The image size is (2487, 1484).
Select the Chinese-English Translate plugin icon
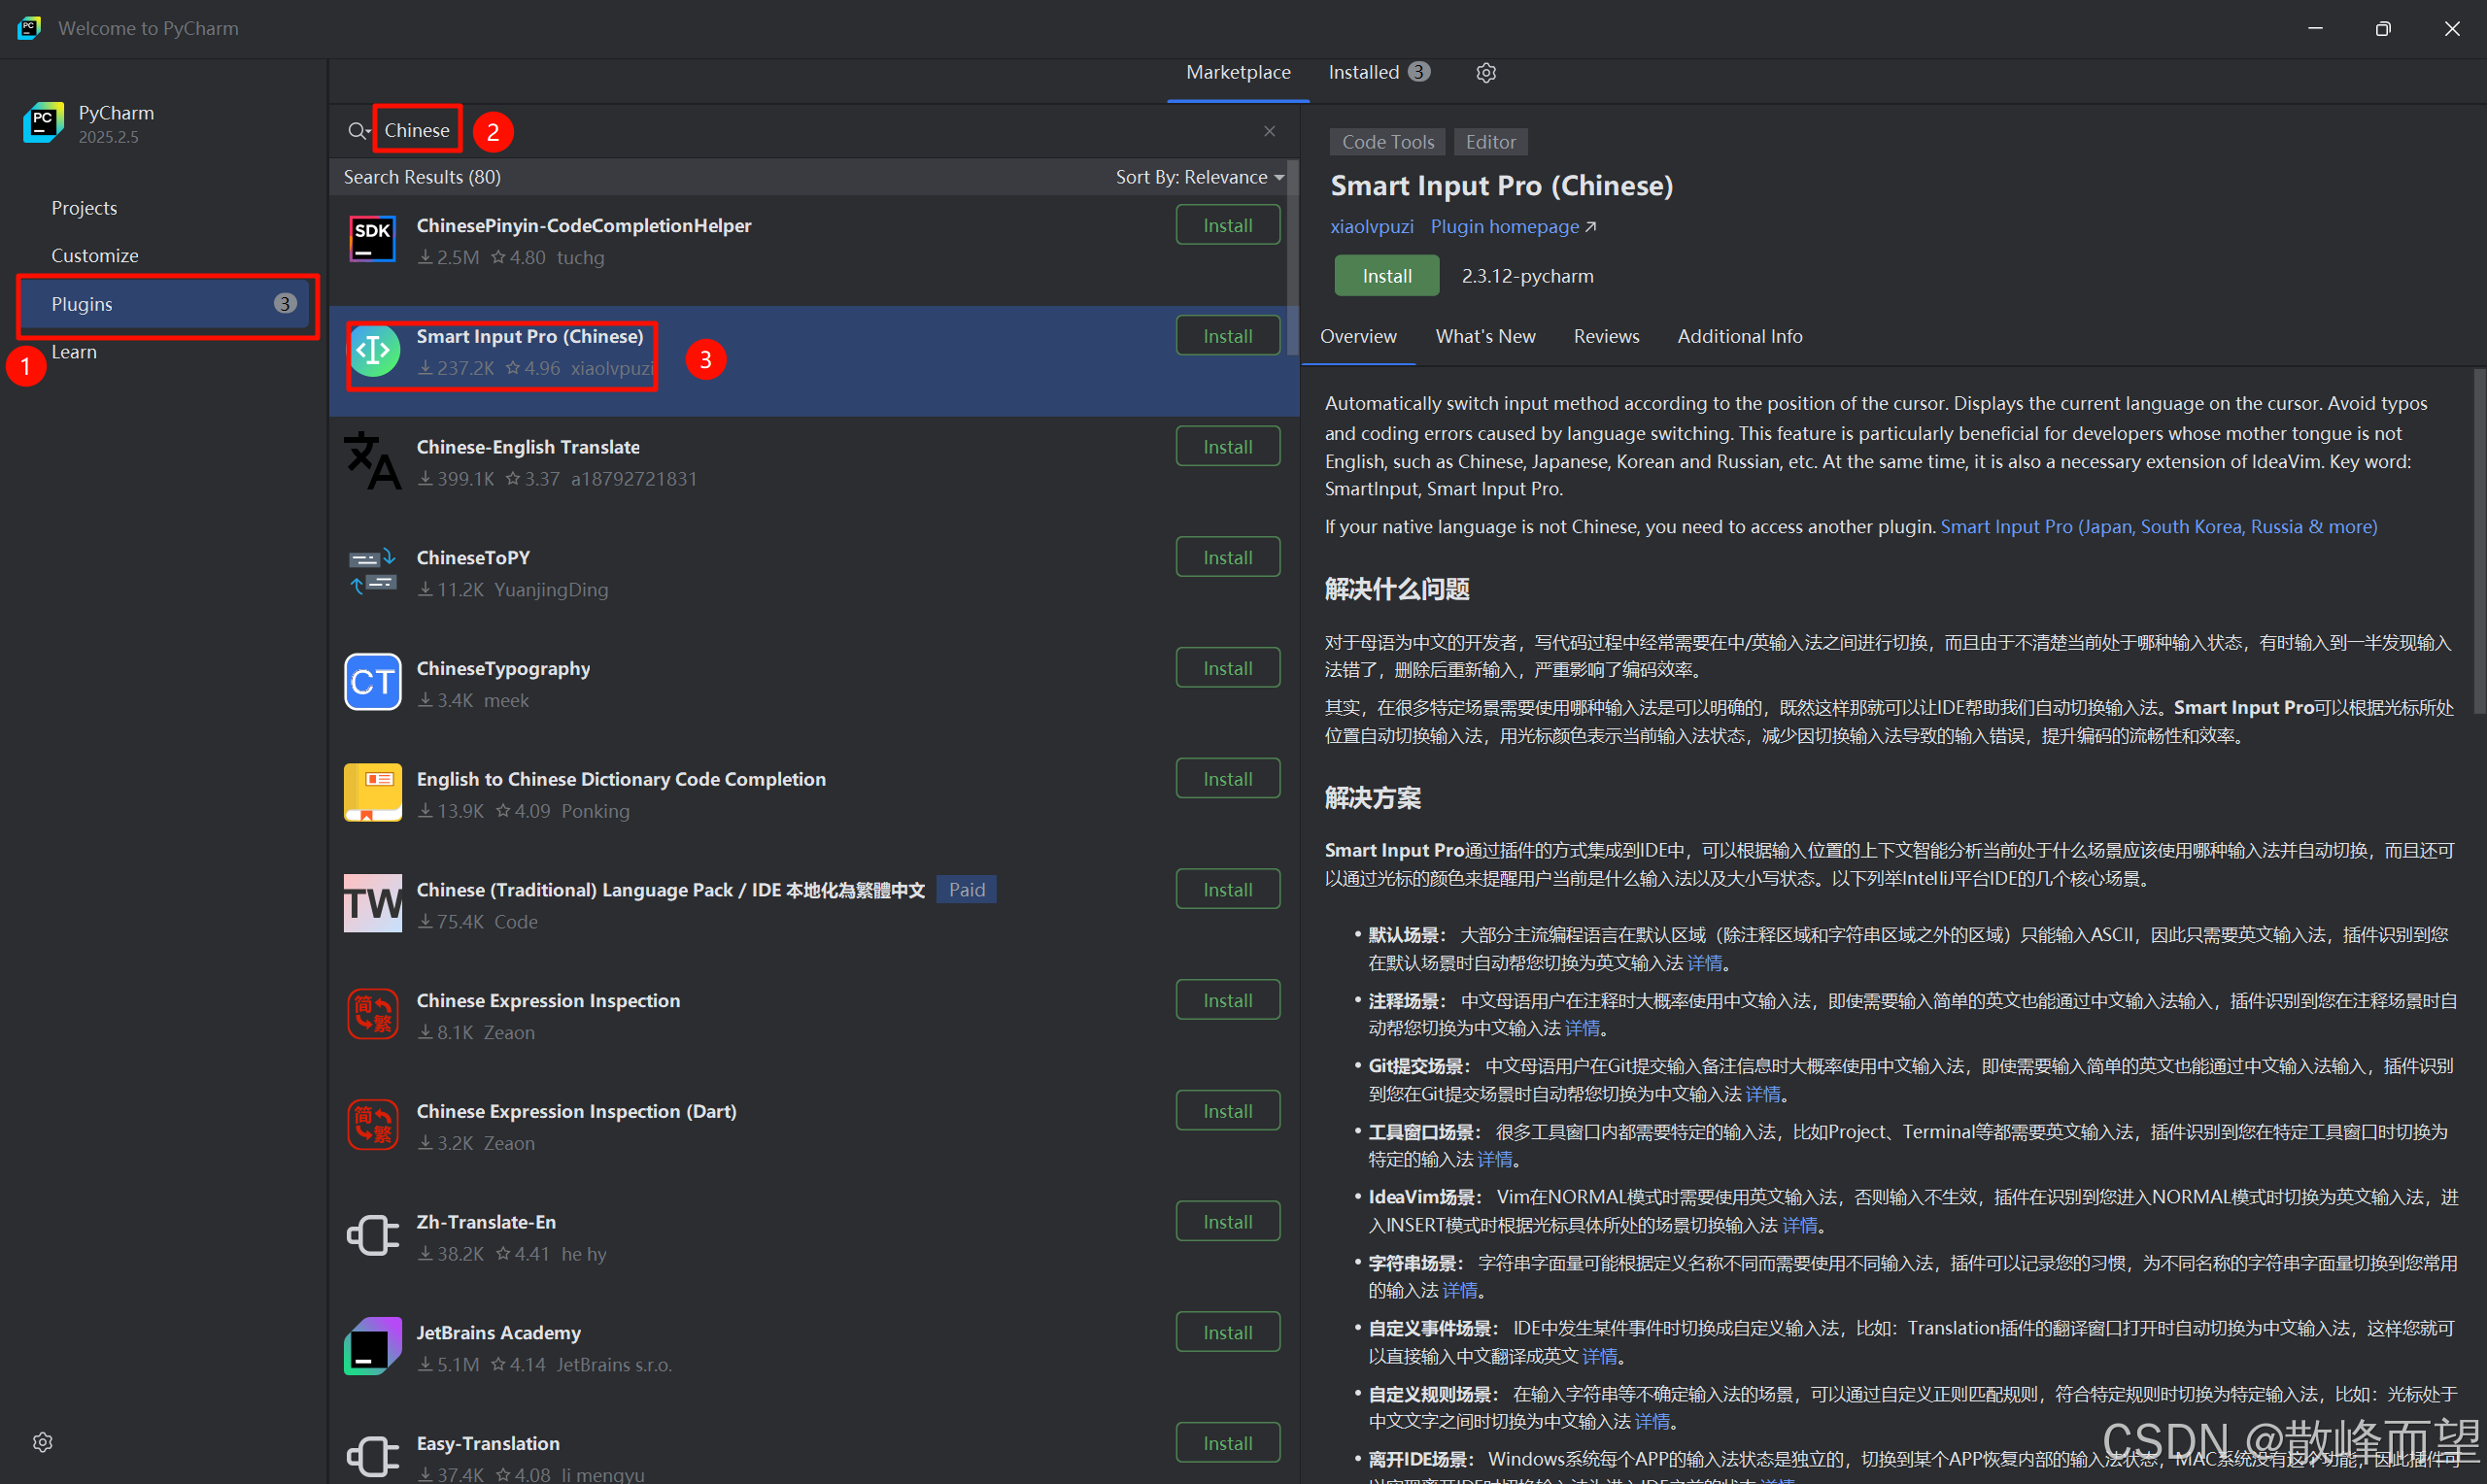pyautogui.click(x=372, y=461)
